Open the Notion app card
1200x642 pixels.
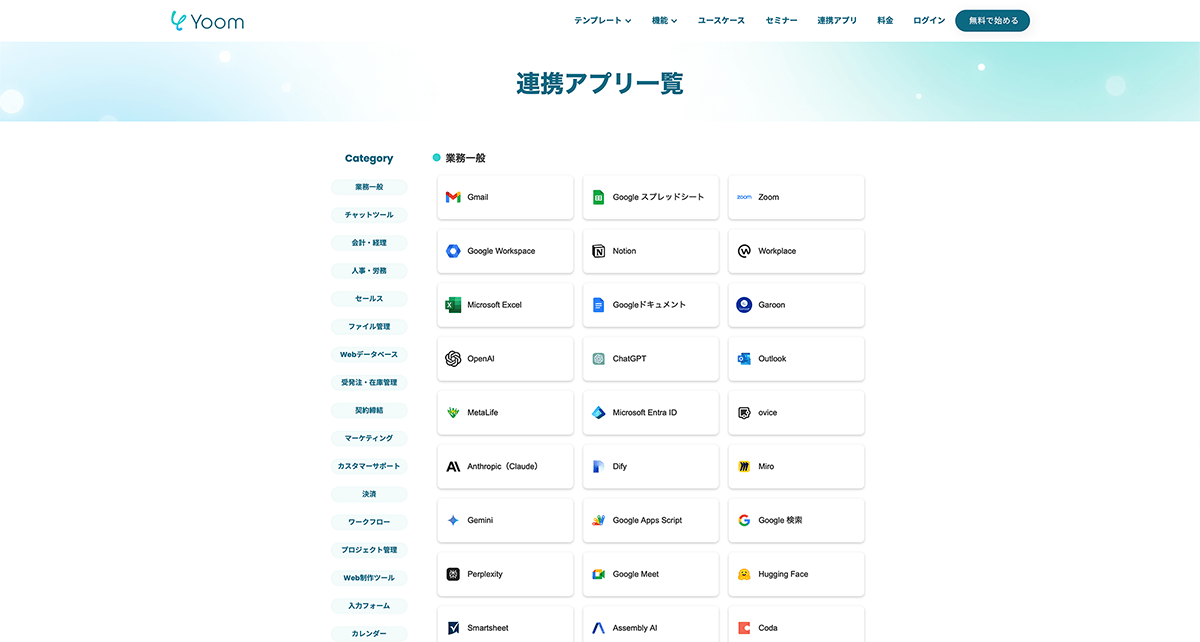point(650,251)
